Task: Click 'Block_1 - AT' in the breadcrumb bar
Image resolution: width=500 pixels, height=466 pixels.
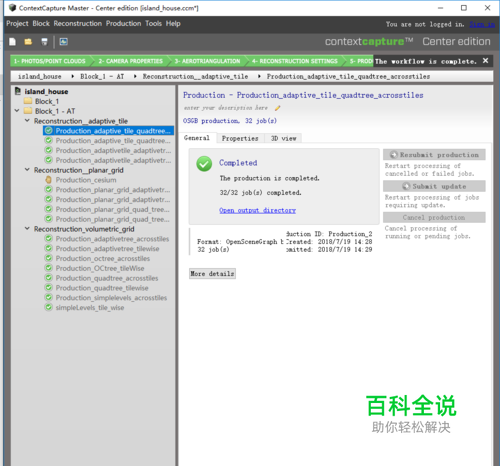Action: (x=102, y=77)
